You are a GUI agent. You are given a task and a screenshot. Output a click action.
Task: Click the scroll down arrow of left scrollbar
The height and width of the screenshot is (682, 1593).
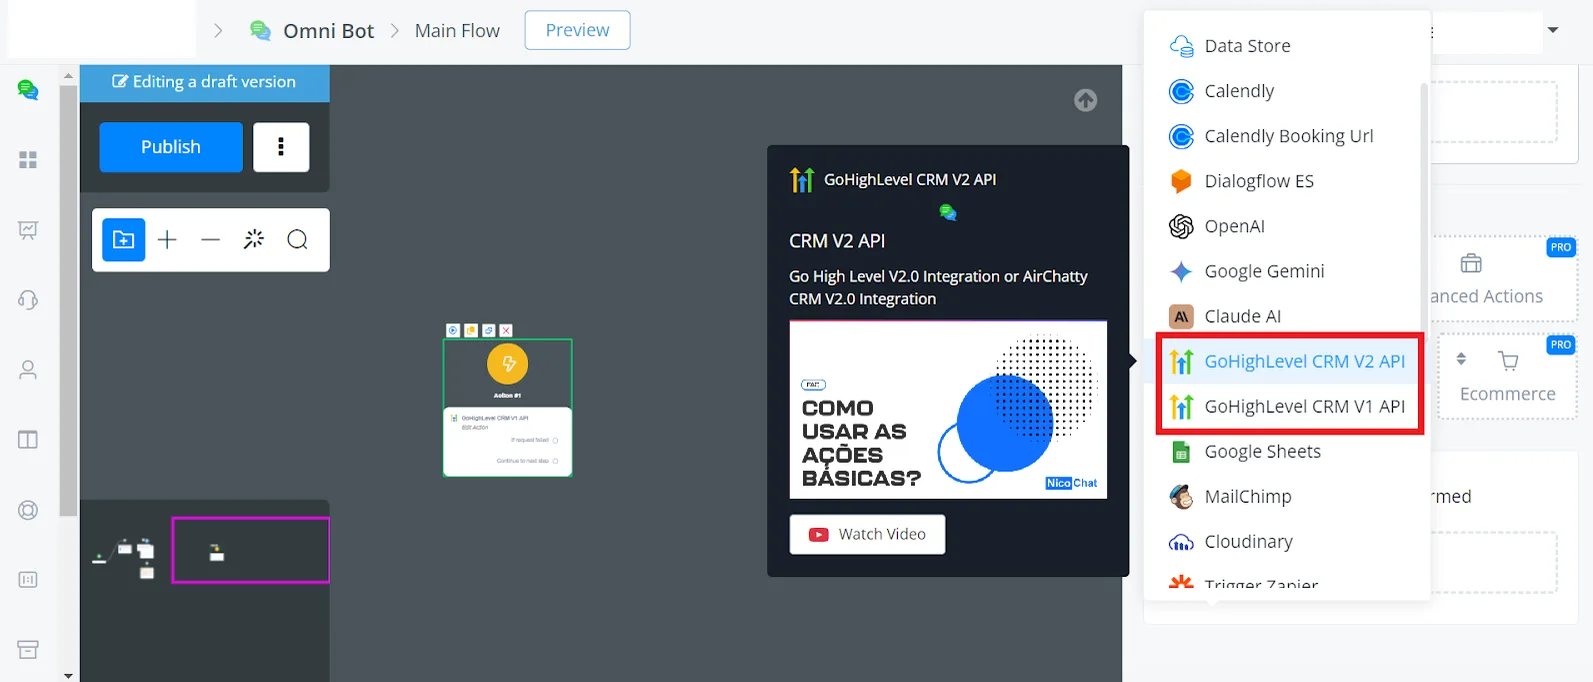pyautogui.click(x=68, y=675)
